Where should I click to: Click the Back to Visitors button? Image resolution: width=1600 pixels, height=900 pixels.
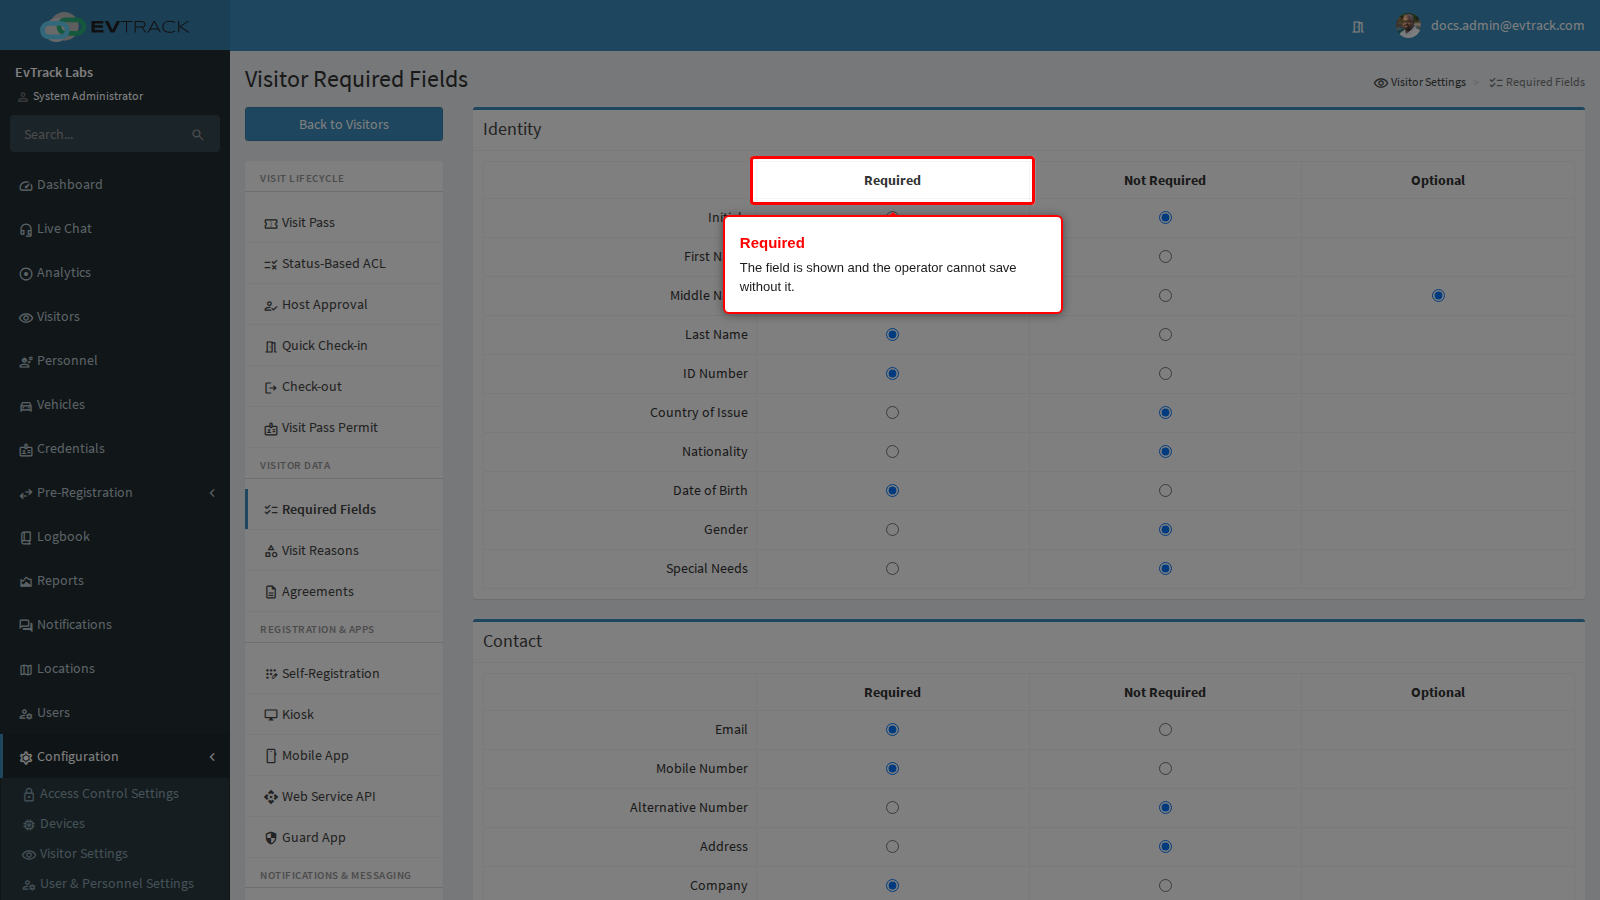344,124
